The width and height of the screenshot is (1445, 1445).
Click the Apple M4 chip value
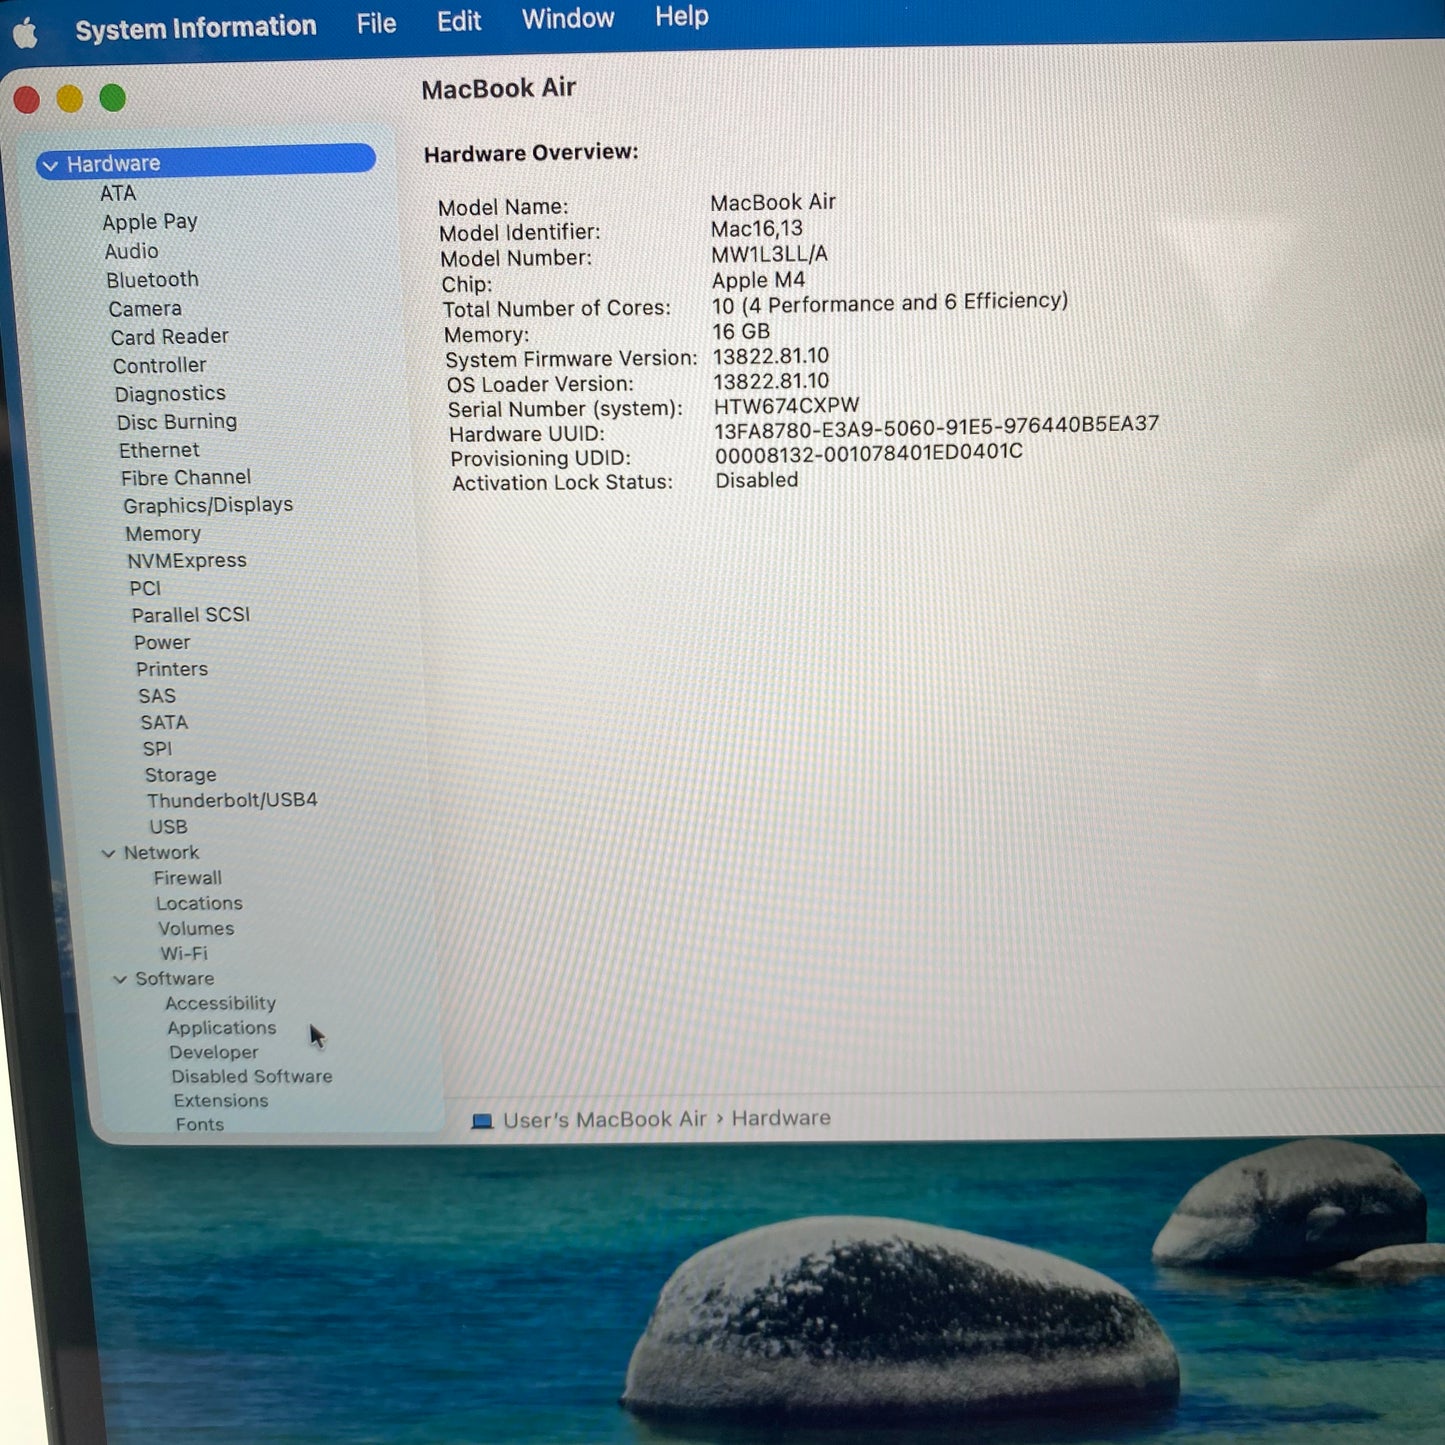click(758, 280)
